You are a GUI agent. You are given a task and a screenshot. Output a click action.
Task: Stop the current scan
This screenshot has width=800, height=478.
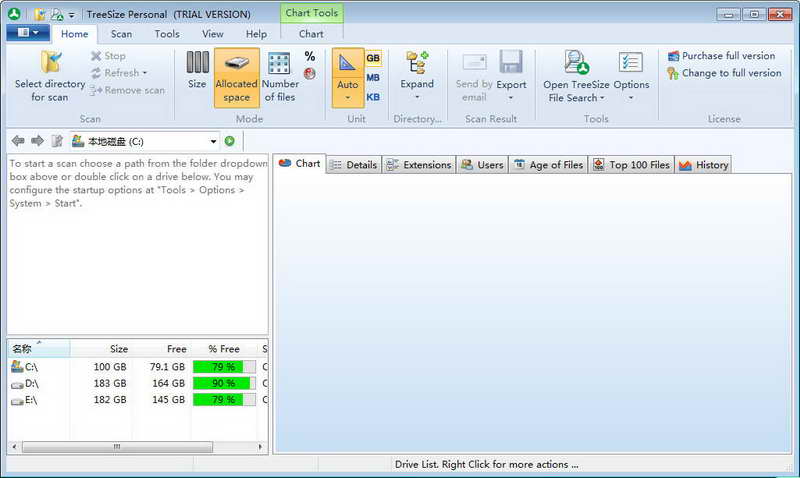108,56
